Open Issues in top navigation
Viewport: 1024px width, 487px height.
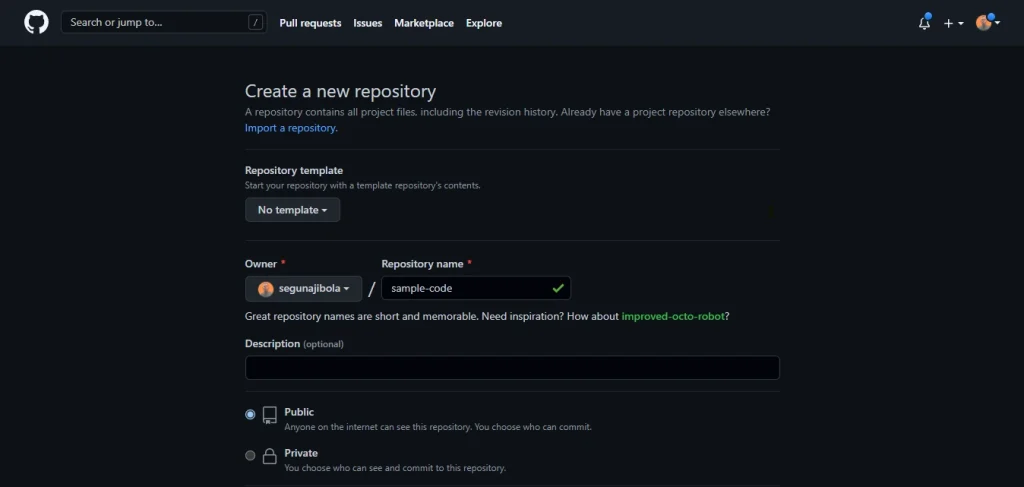coord(368,23)
